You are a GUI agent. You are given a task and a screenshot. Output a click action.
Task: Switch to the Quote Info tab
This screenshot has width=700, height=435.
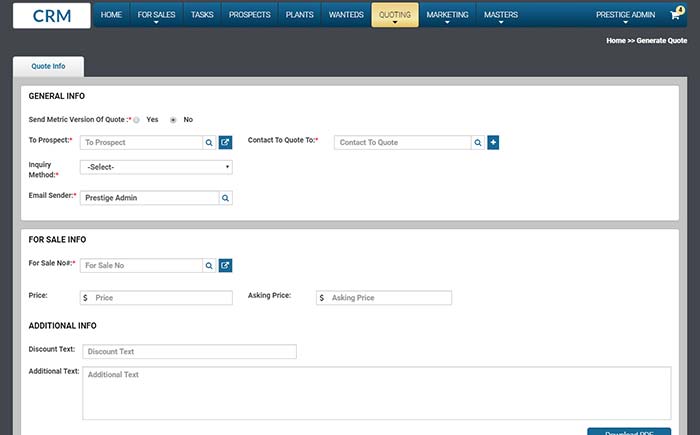coord(48,66)
